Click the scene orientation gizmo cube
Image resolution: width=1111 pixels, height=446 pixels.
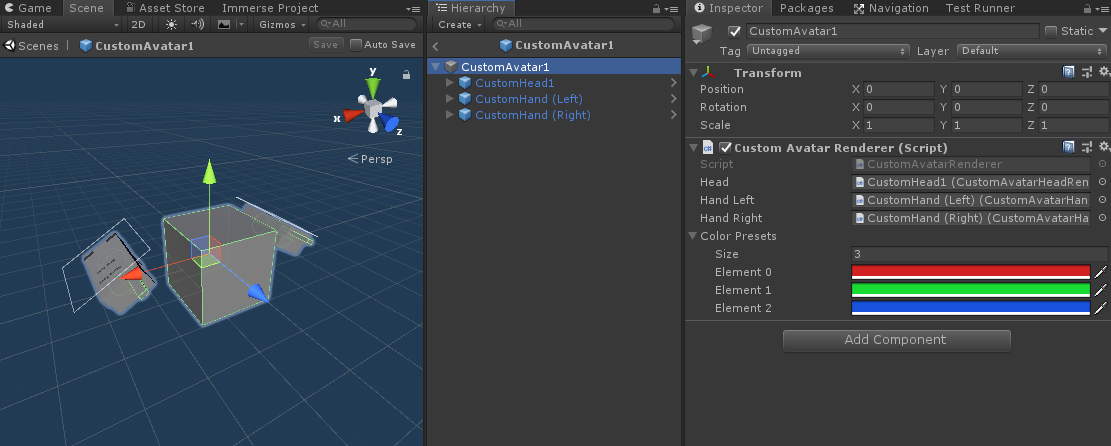pyautogui.click(x=372, y=109)
